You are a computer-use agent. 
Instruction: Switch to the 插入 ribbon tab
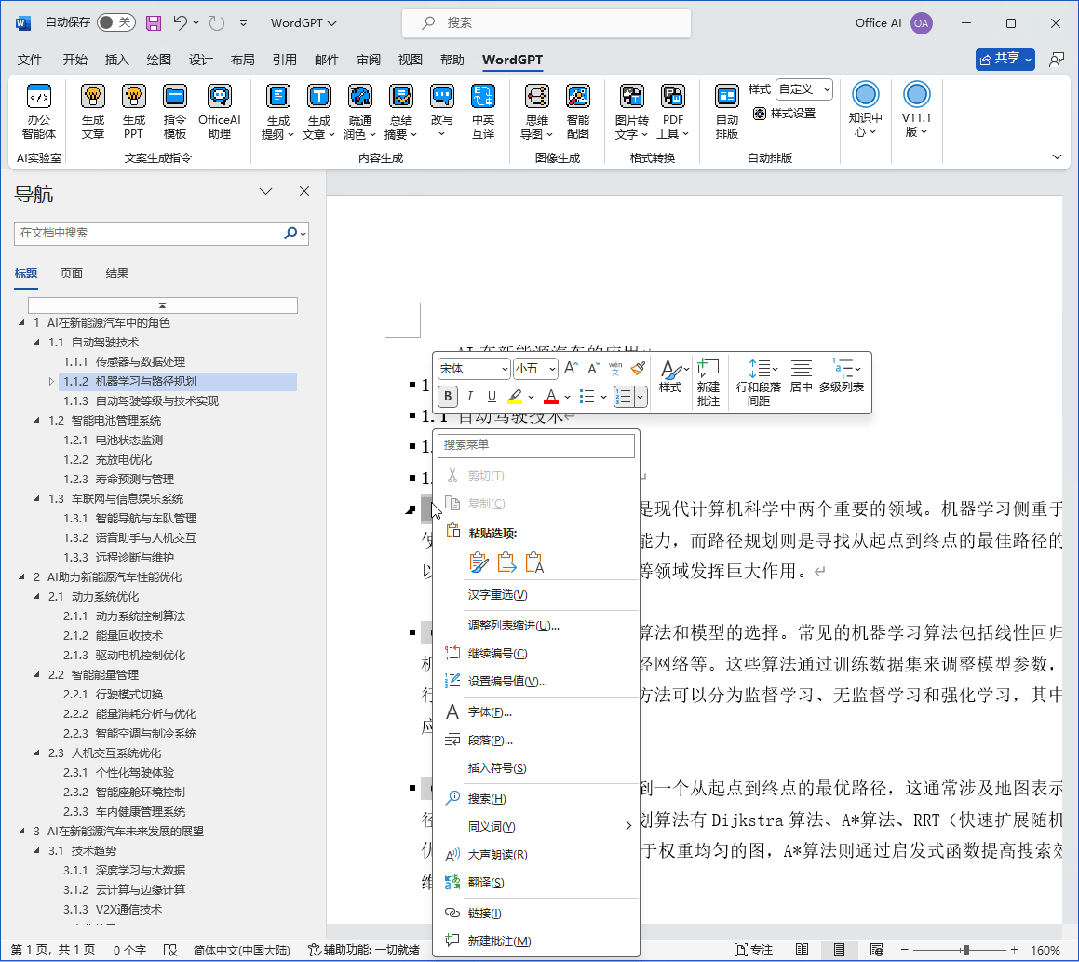[115, 59]
